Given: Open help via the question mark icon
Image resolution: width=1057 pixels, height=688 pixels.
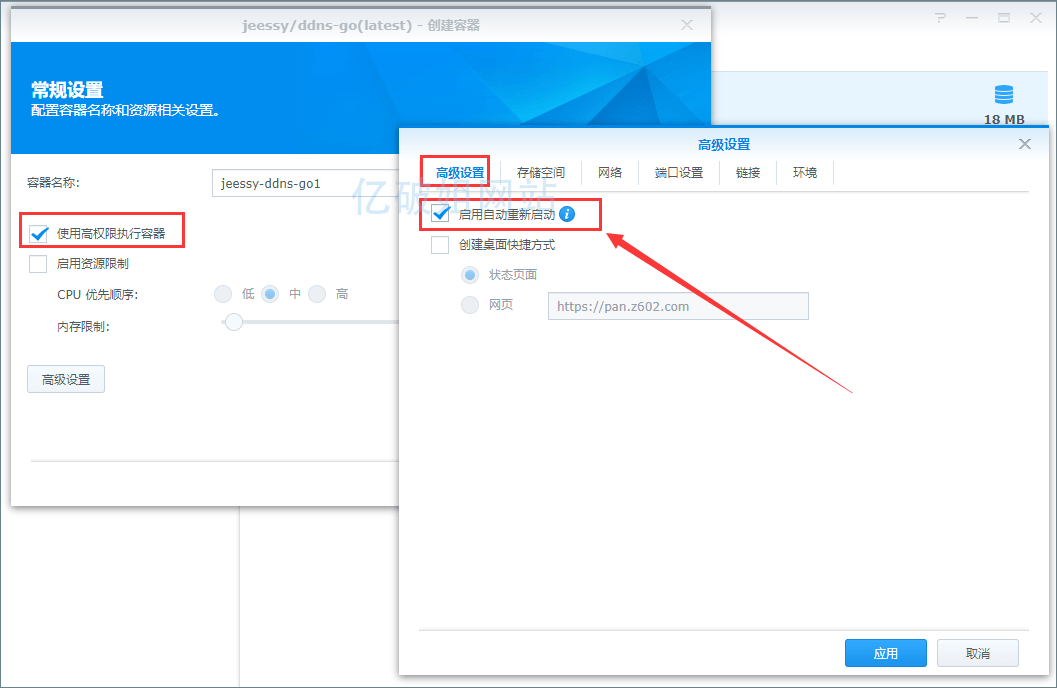Looking at the screenshot, I should click(939, 17).
